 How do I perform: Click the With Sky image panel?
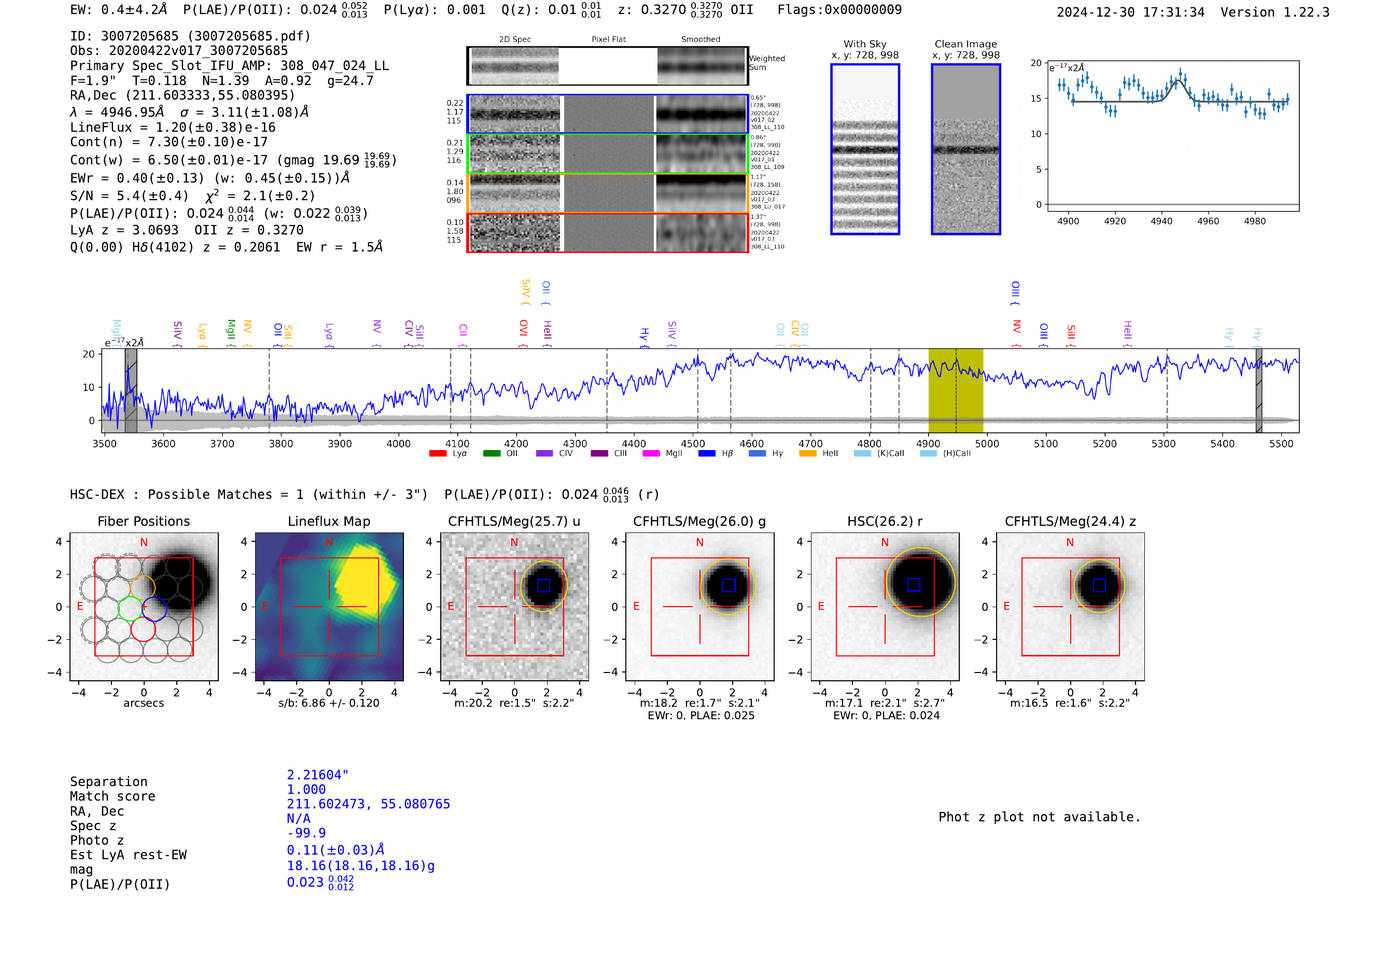[865, 149]
